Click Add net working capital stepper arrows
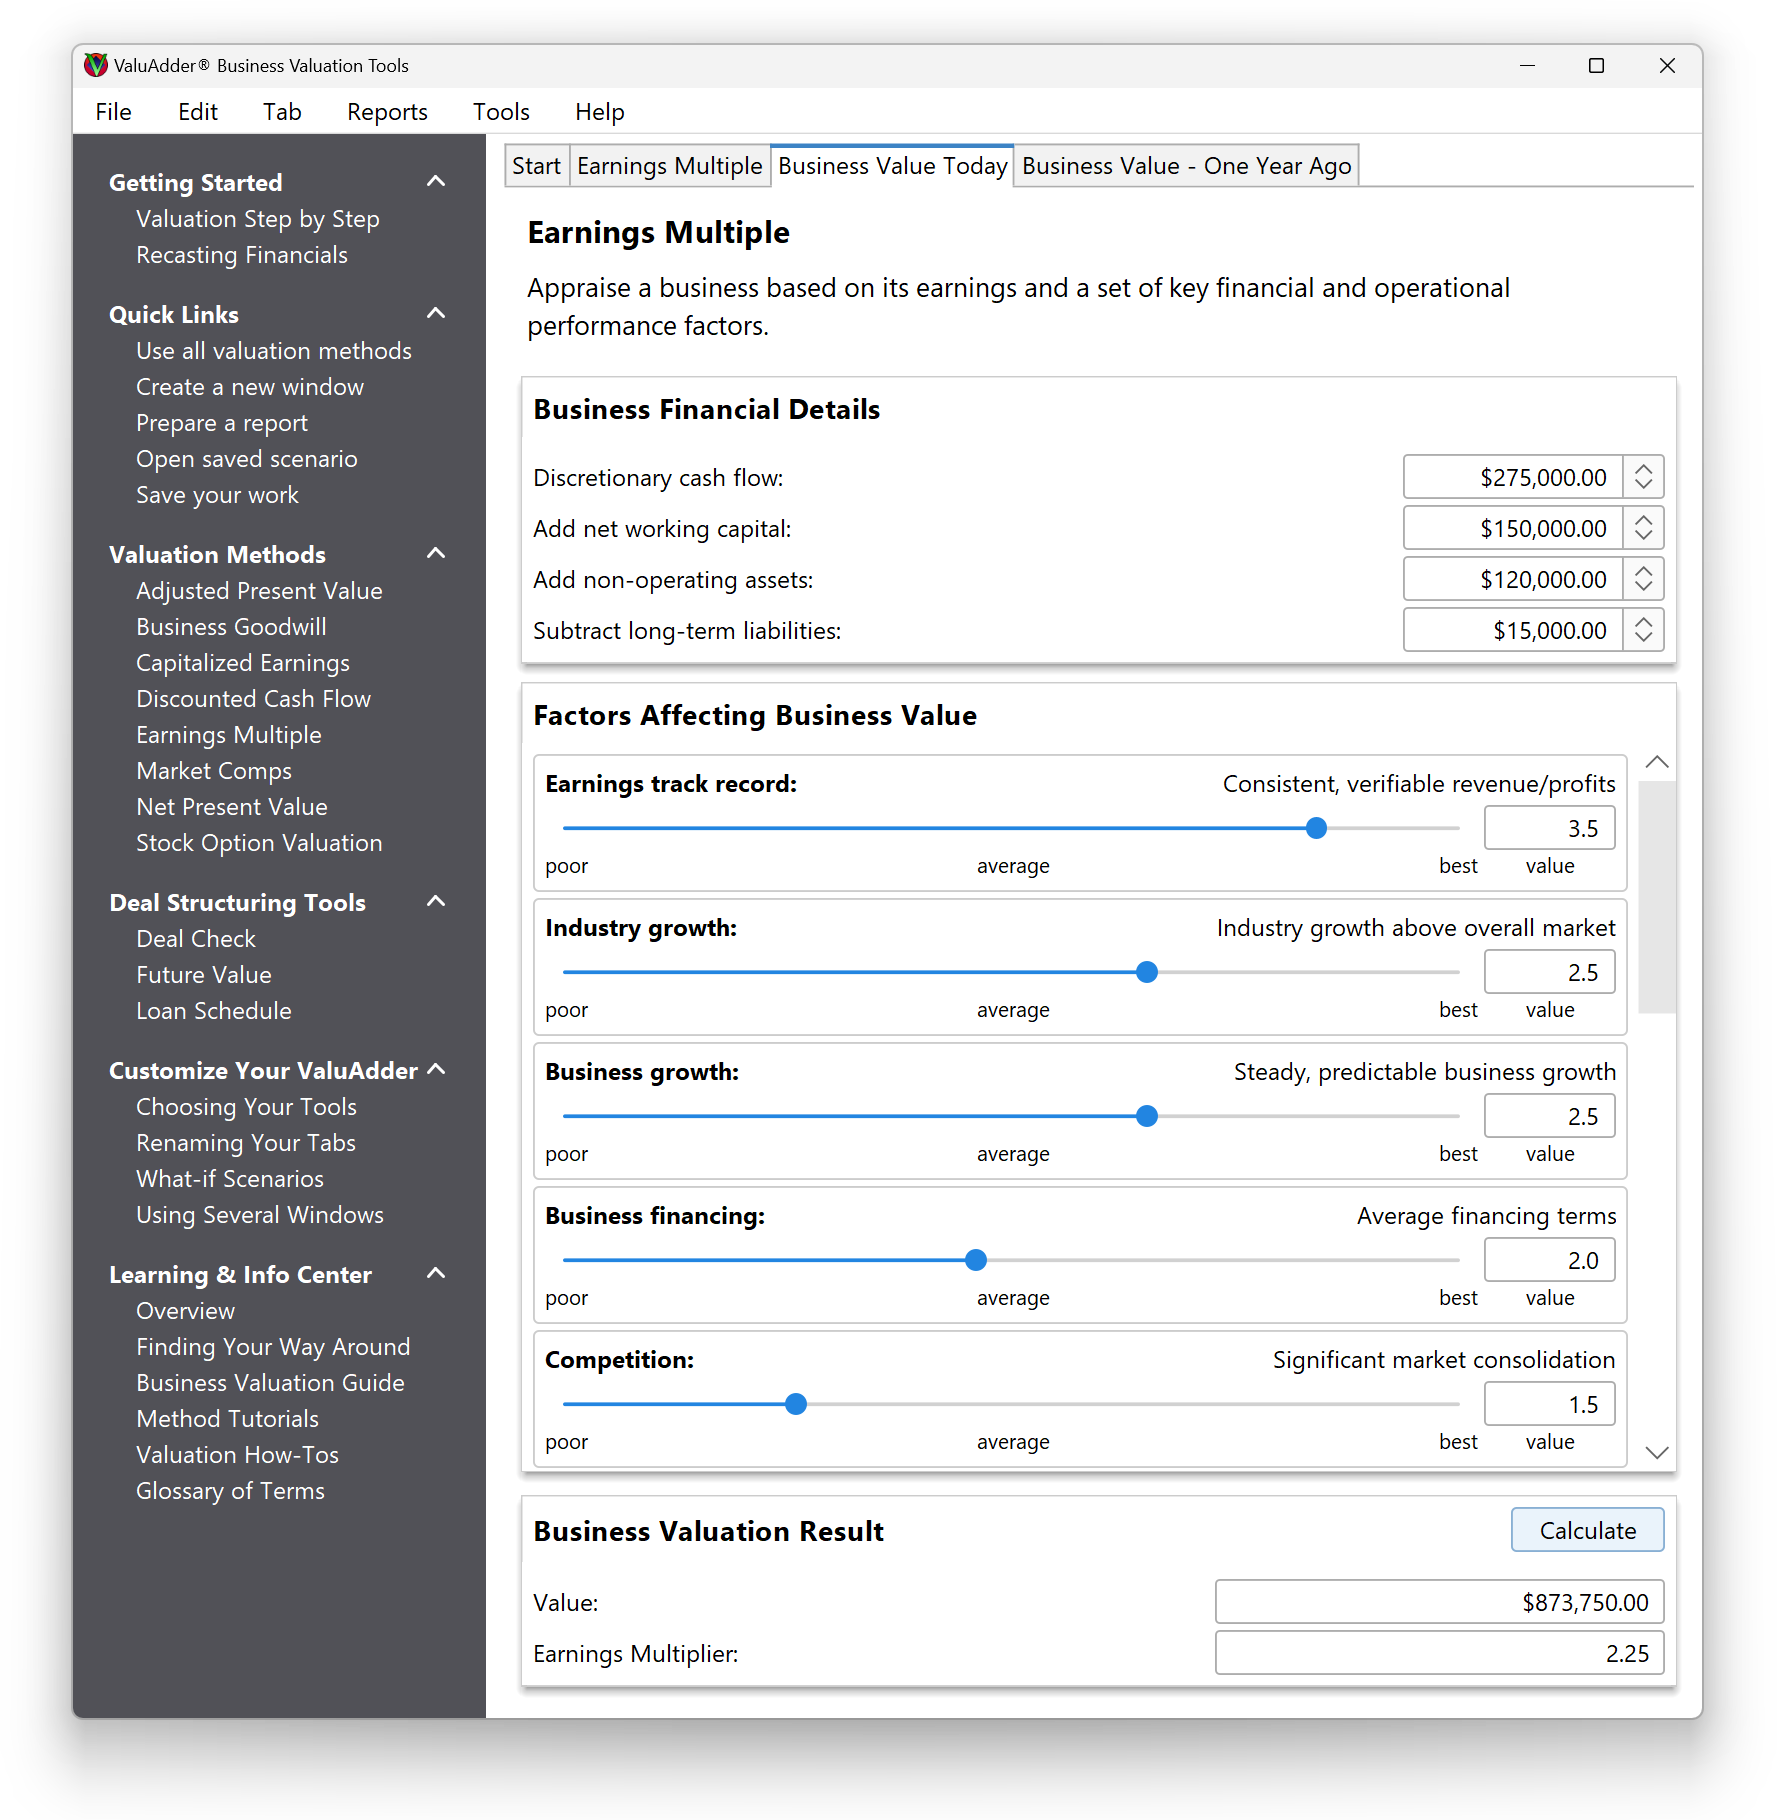This screenshot has width=1777, height=1820. [x=1643, y=528]
